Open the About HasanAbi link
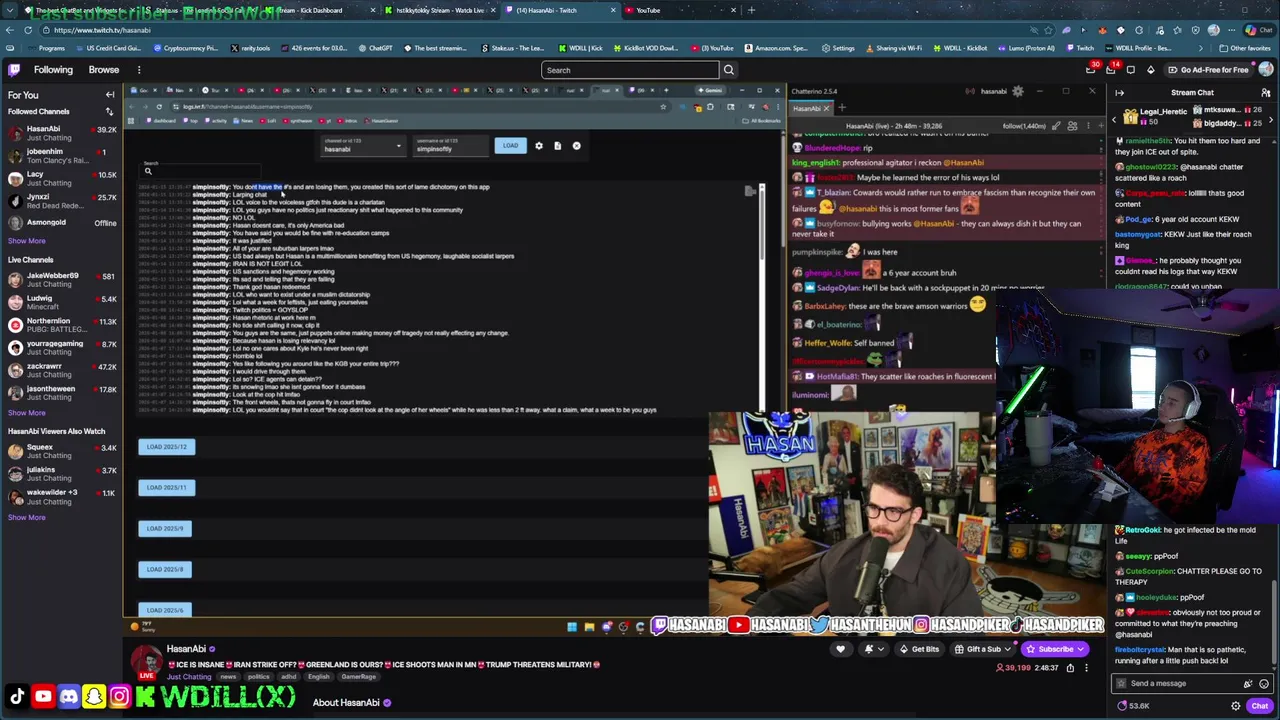 click(x=345, y=703)
